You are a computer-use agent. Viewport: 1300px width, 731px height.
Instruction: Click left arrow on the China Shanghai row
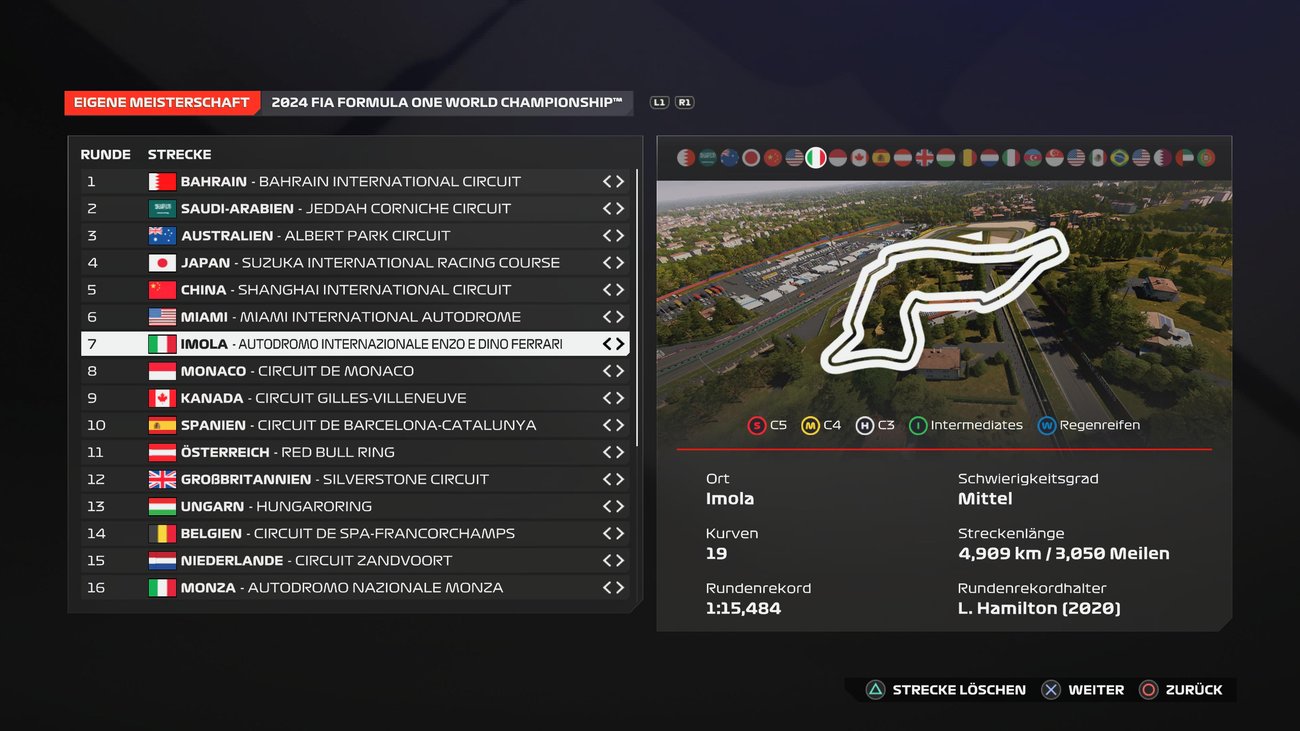coord(607,290)
